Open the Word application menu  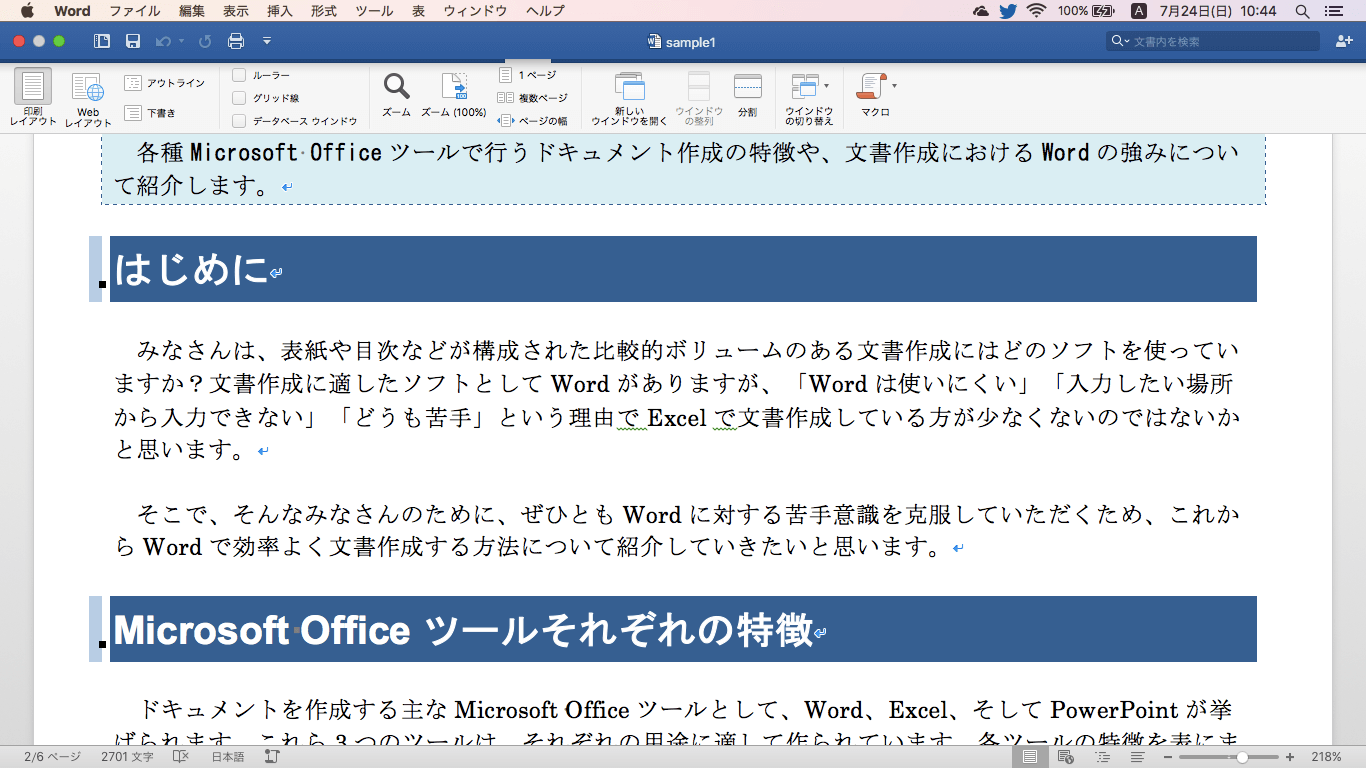pyautogui.click(x=72, y=11)
